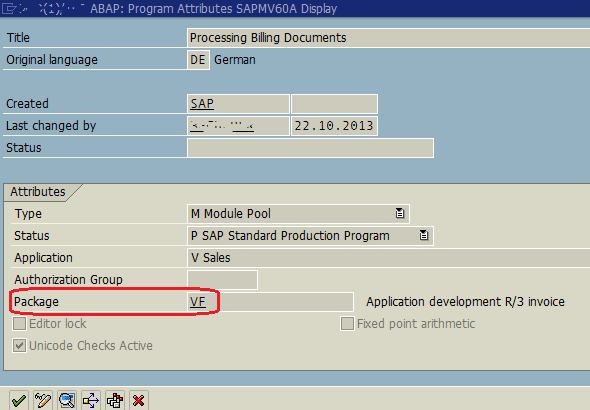
Task: Click the Authorization Group label
Action: tap(68, 279)
